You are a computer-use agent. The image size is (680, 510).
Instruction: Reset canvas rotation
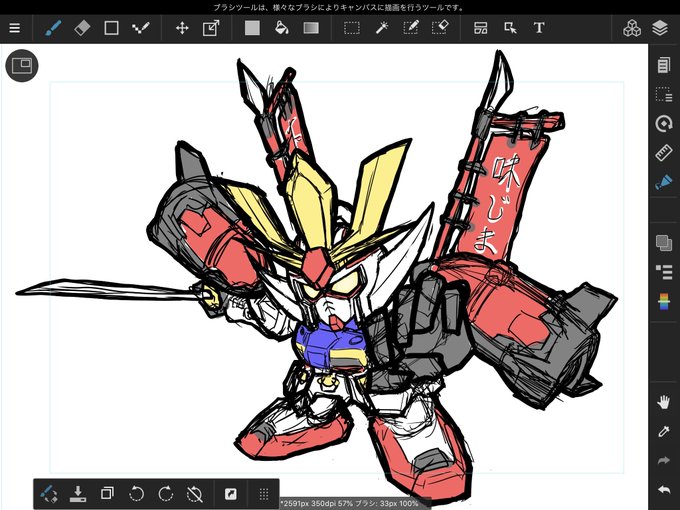tap(195, 494)
